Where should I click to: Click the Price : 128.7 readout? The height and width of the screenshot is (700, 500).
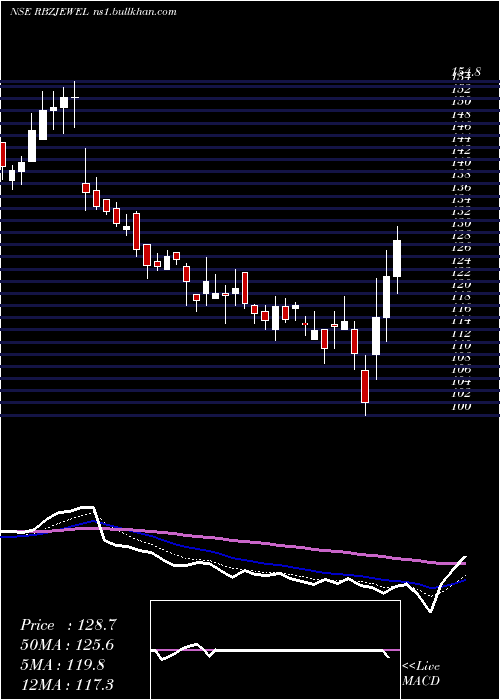tap(68, 625)
